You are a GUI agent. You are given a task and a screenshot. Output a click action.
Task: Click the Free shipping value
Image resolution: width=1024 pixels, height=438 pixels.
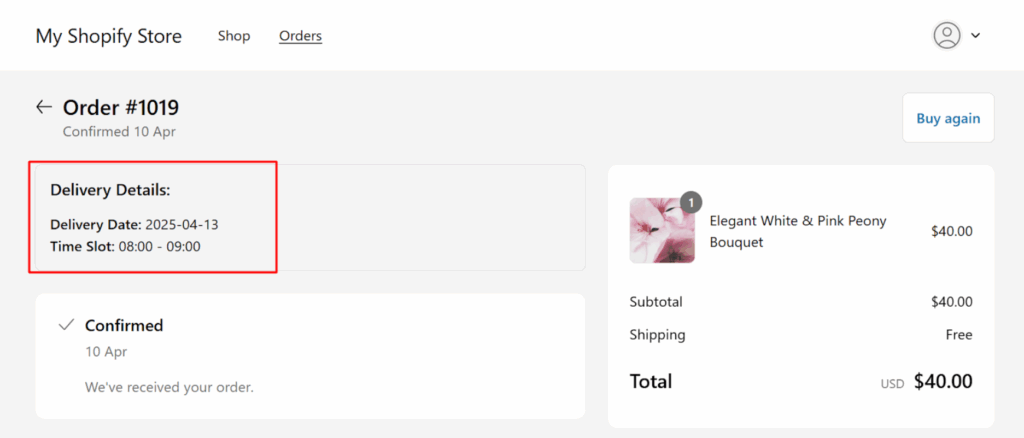pos(958,334)
